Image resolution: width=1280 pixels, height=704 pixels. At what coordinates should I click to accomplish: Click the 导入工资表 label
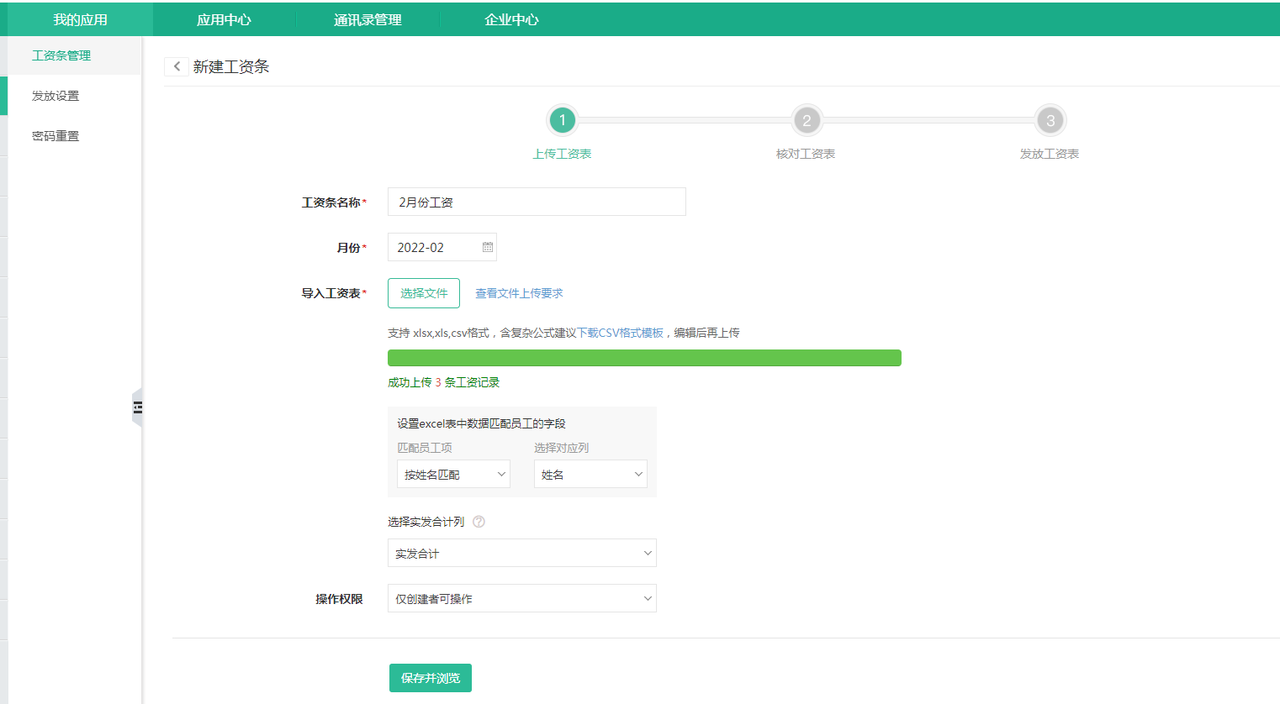point(334,293)
